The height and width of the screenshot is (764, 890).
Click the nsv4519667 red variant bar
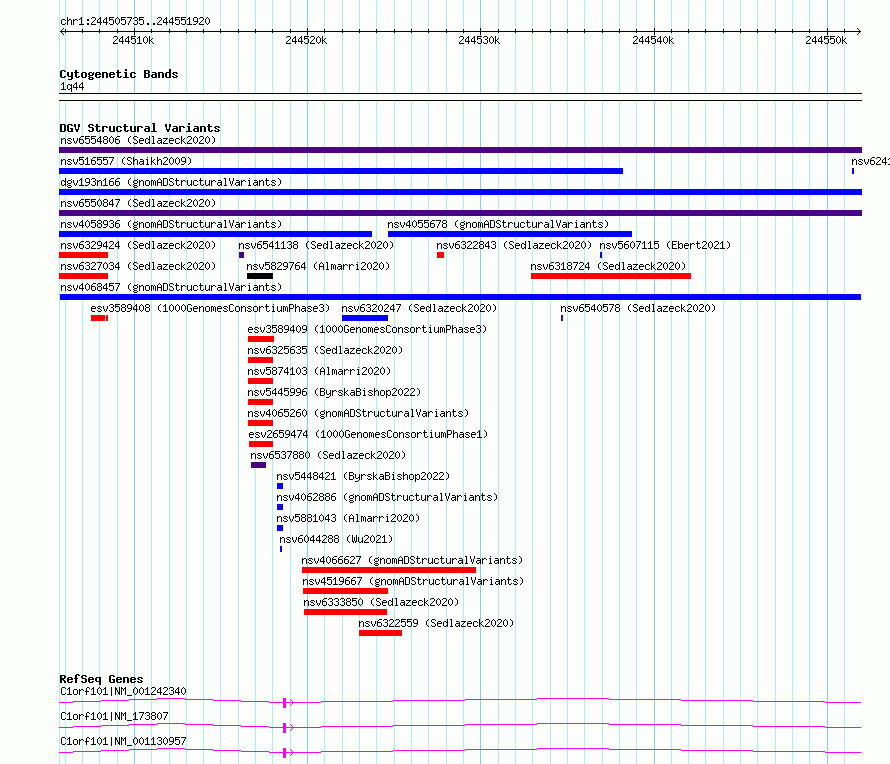pyautogui.click(x=345, y=591)
